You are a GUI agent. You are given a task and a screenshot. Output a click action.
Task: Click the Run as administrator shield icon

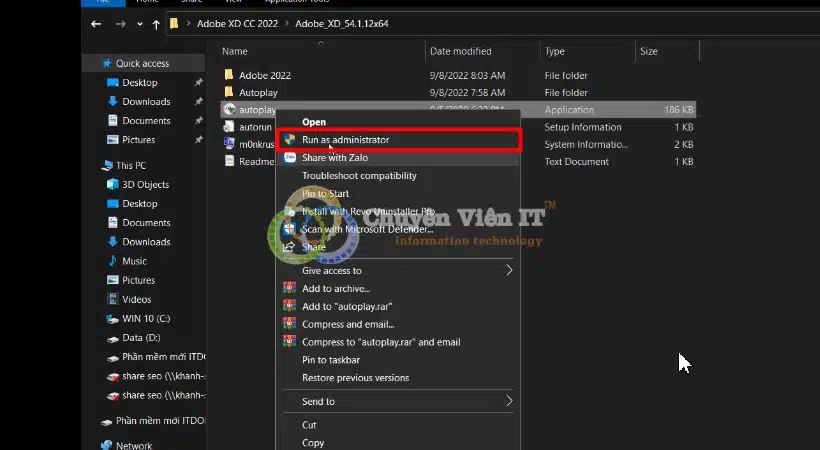click(290, 140)
